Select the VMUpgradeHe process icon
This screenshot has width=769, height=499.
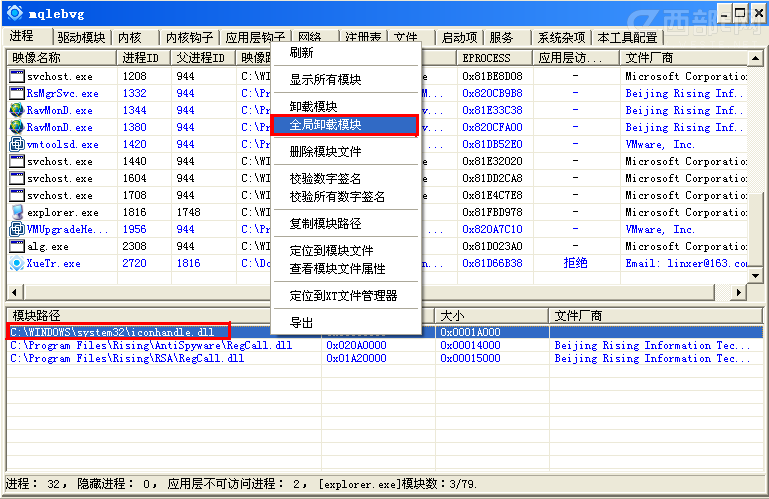[16, 229]
